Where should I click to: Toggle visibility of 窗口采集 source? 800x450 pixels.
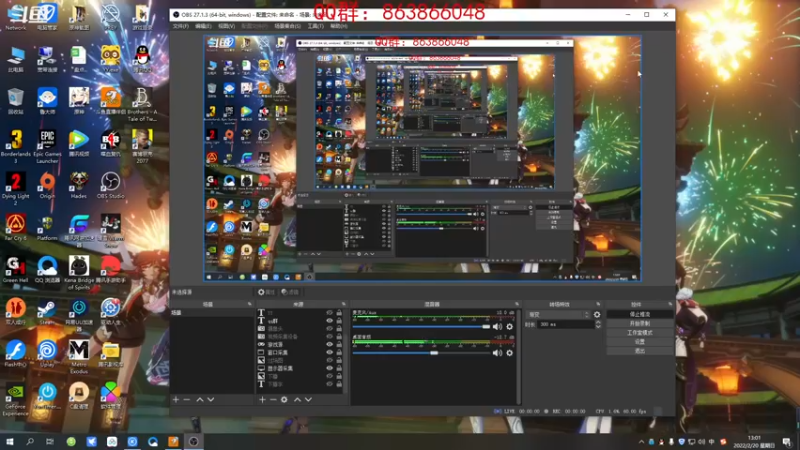coord(329,352)
